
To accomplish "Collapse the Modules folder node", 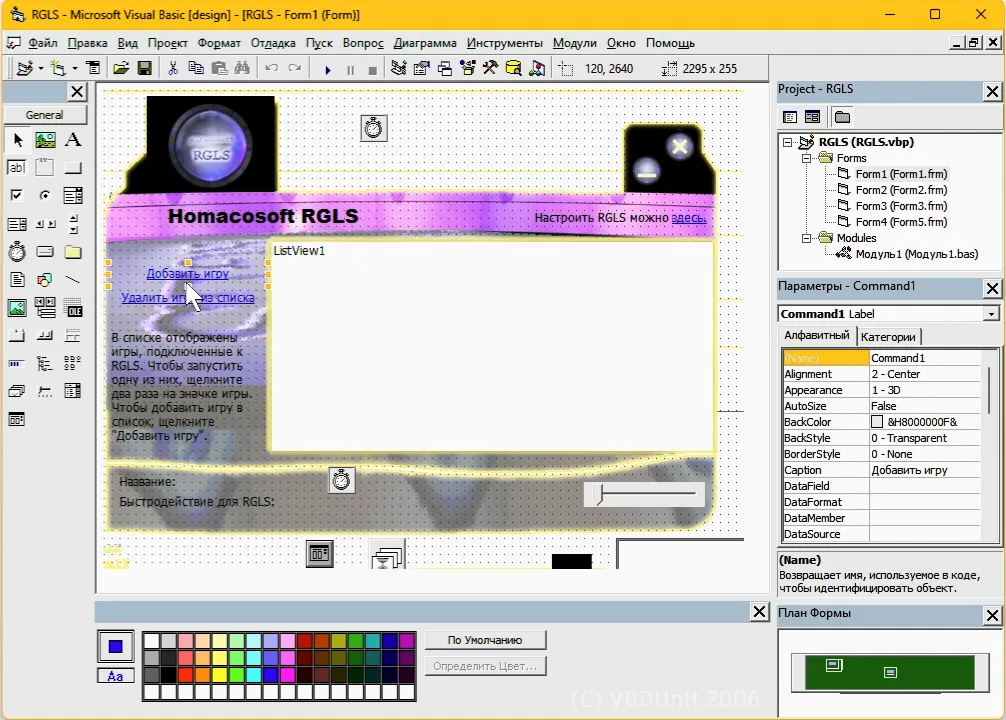I will (x=806, y=238).
